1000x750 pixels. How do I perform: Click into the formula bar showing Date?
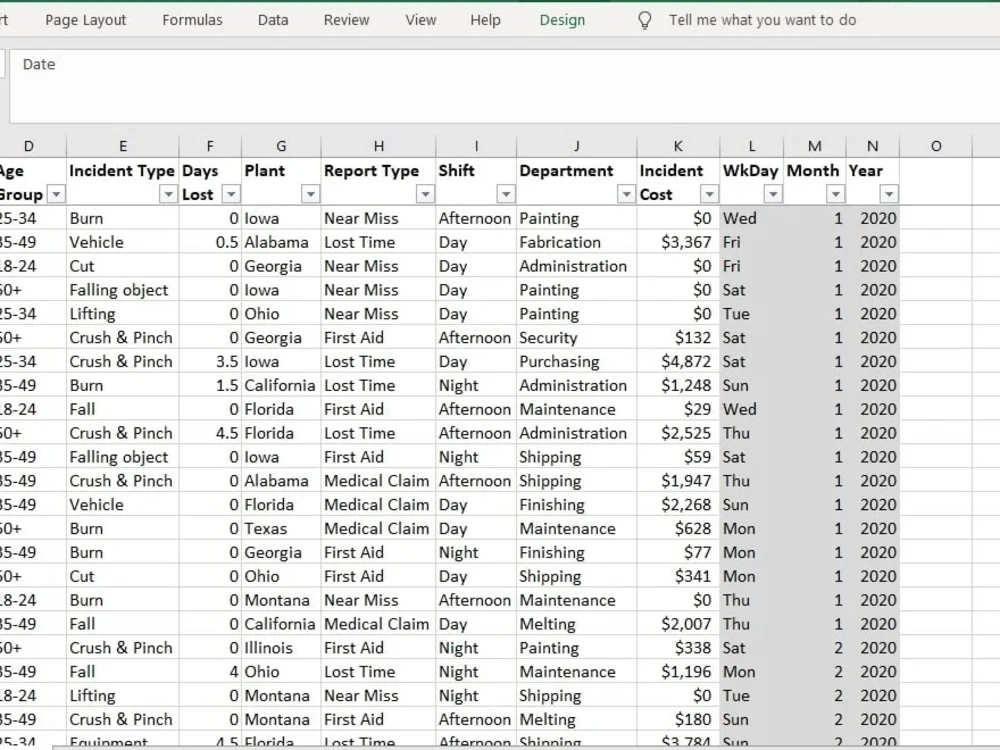[x=504, y=85]
